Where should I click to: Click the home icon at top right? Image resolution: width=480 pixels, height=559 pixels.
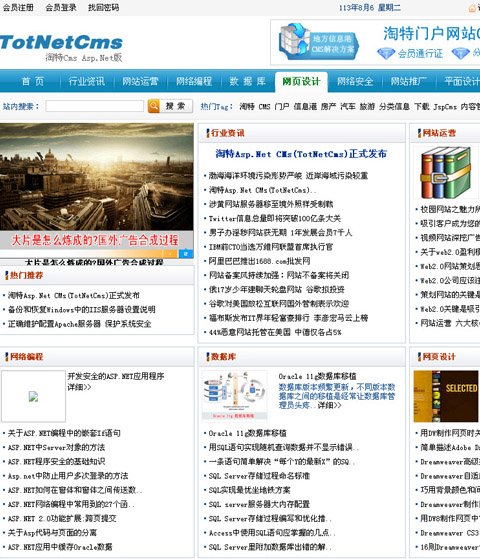[472, 8]
